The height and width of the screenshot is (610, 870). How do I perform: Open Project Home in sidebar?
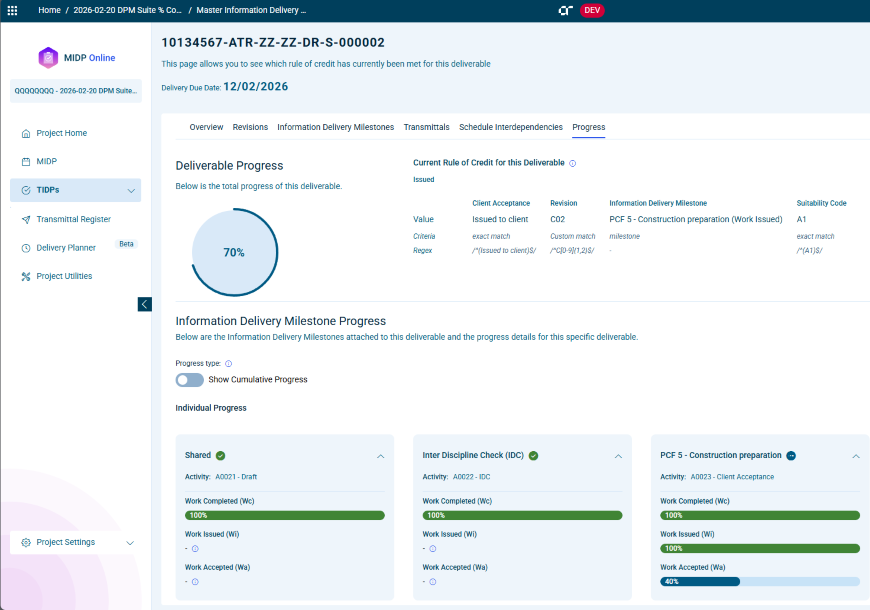tap(62, 133)
